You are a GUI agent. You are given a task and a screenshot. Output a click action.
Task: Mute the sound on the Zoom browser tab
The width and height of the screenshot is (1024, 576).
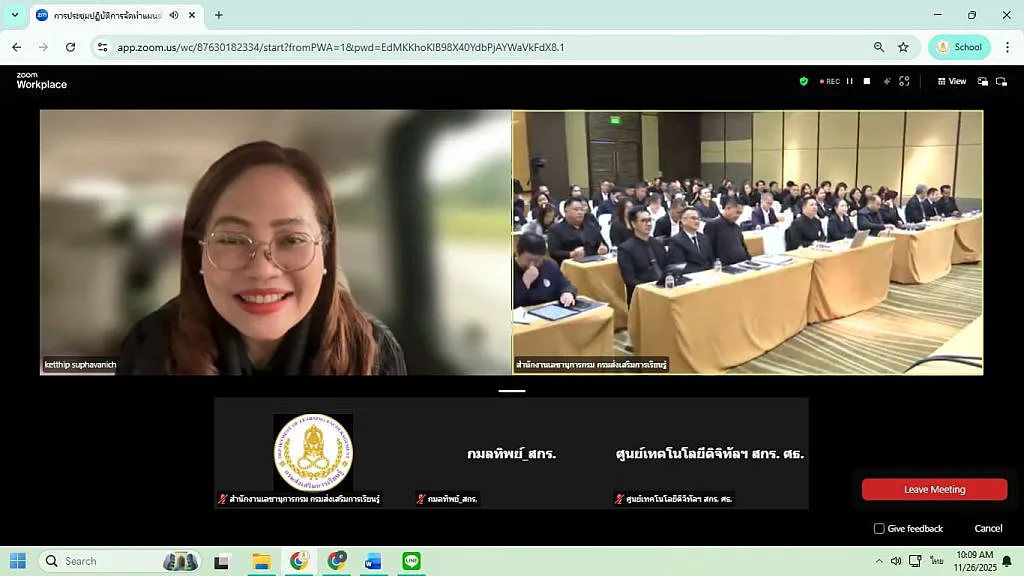click(174, 15)
